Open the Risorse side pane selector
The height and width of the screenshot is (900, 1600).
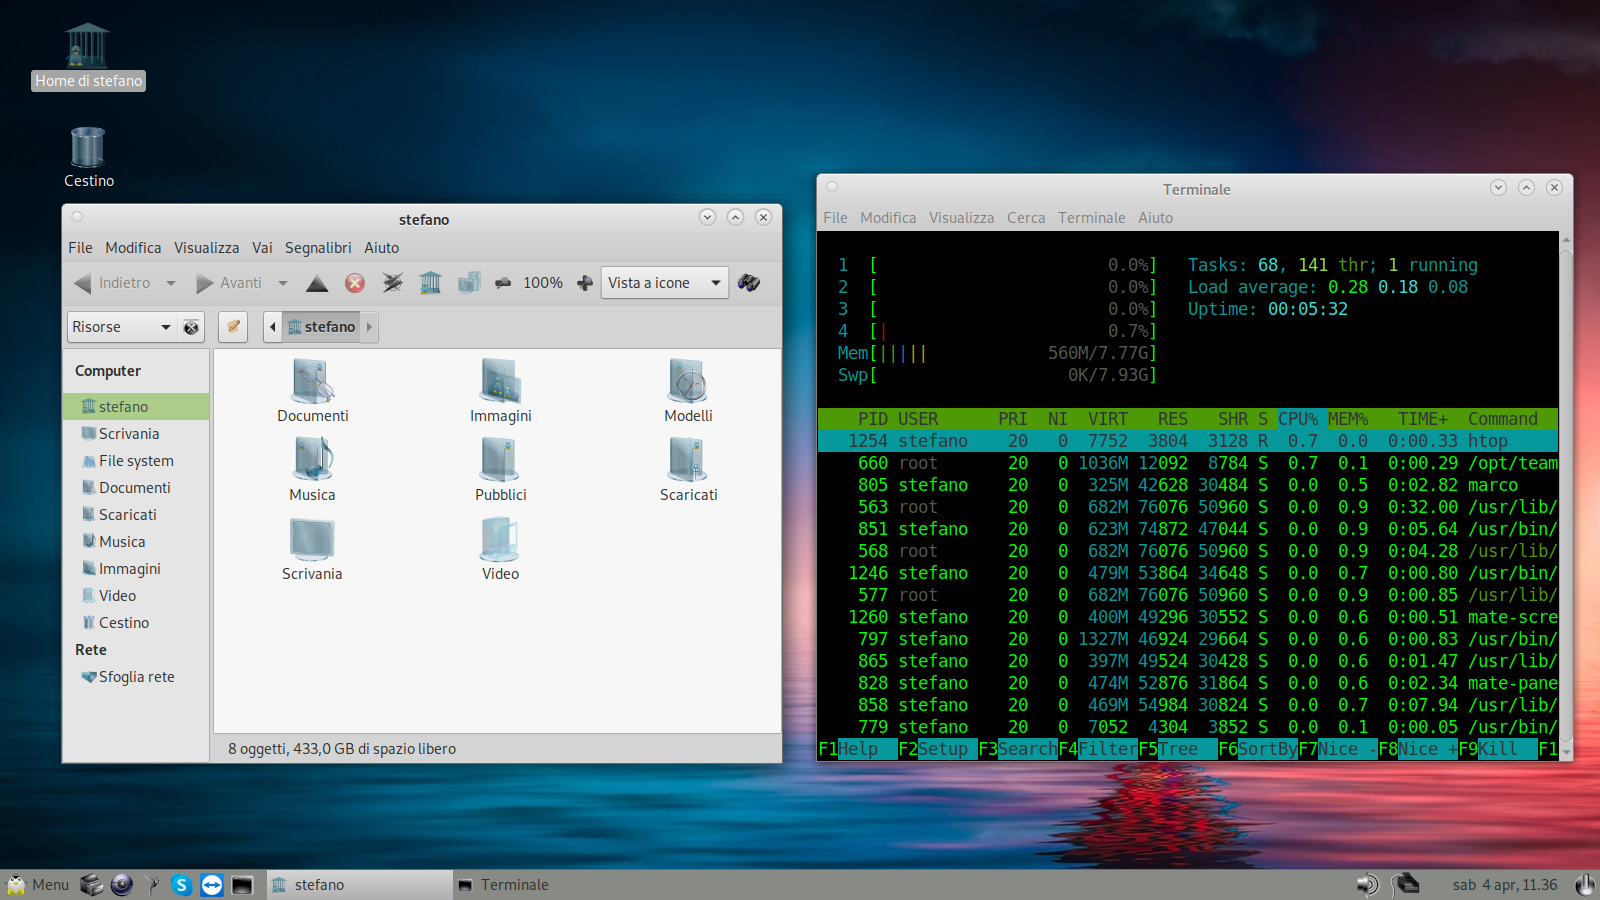tap(122, 327)
